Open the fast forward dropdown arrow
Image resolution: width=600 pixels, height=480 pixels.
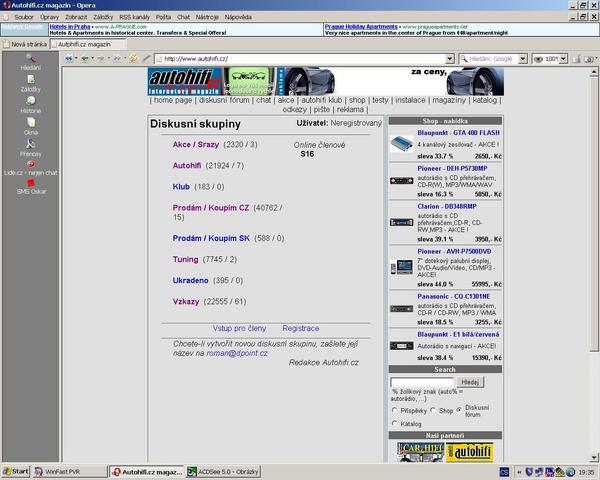point(125,59)
